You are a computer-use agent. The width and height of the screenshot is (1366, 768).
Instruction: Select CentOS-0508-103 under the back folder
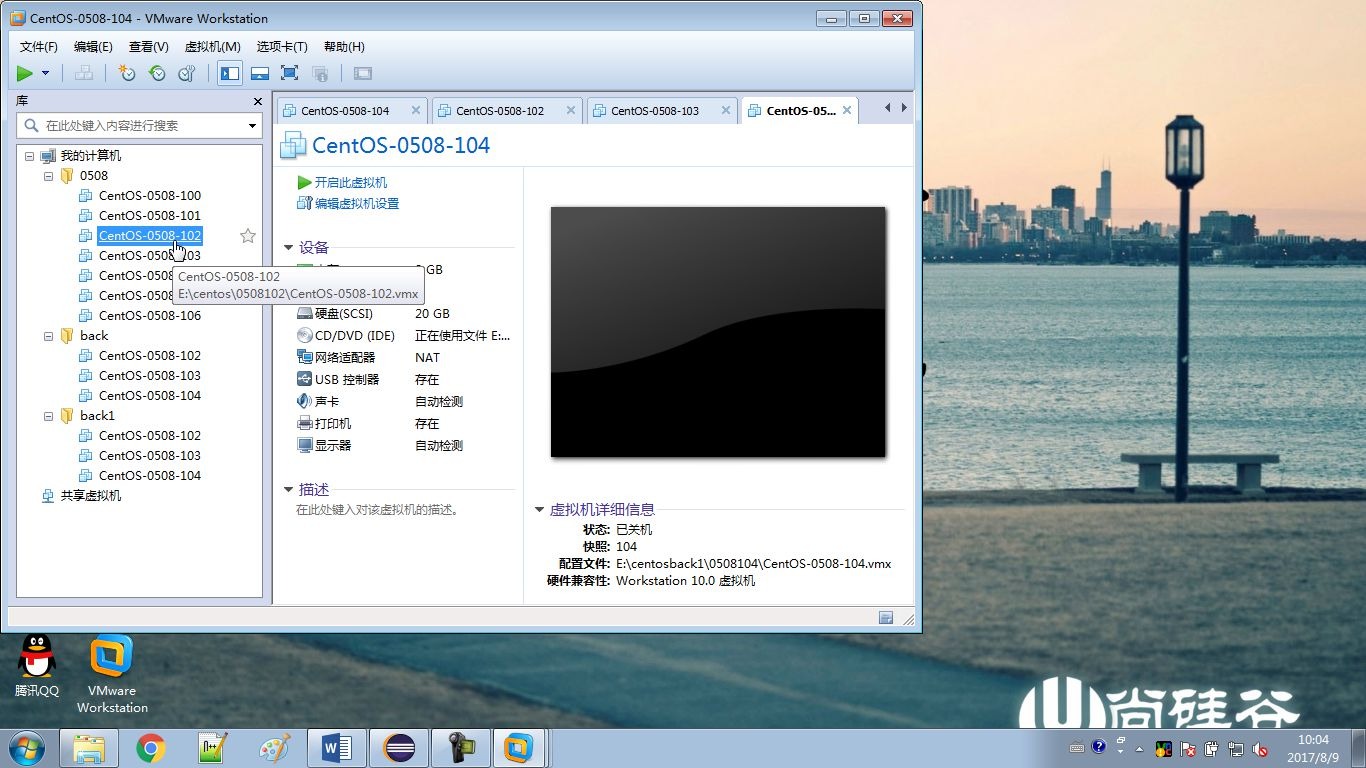[149, 375]
